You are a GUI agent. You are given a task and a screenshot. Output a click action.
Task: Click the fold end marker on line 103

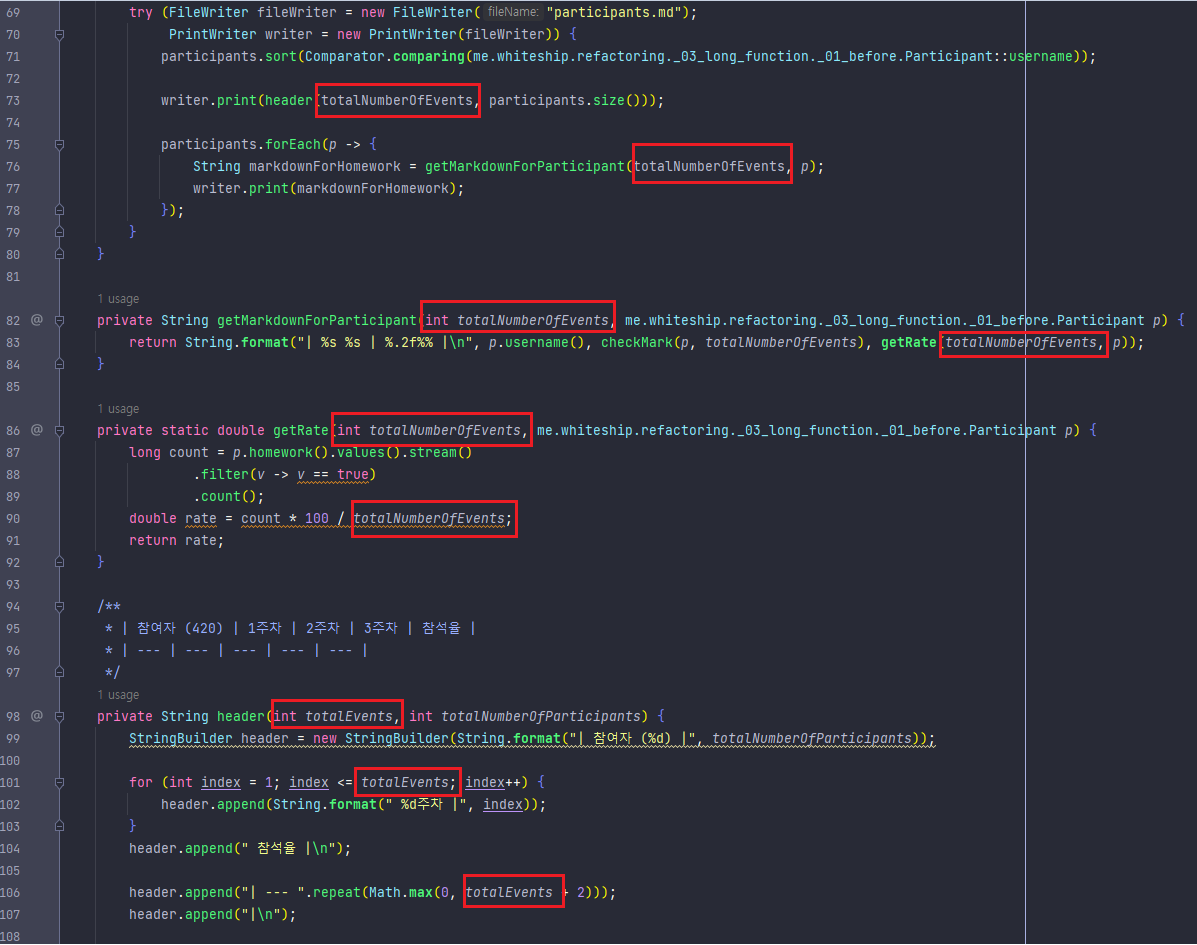pos(60,826)
